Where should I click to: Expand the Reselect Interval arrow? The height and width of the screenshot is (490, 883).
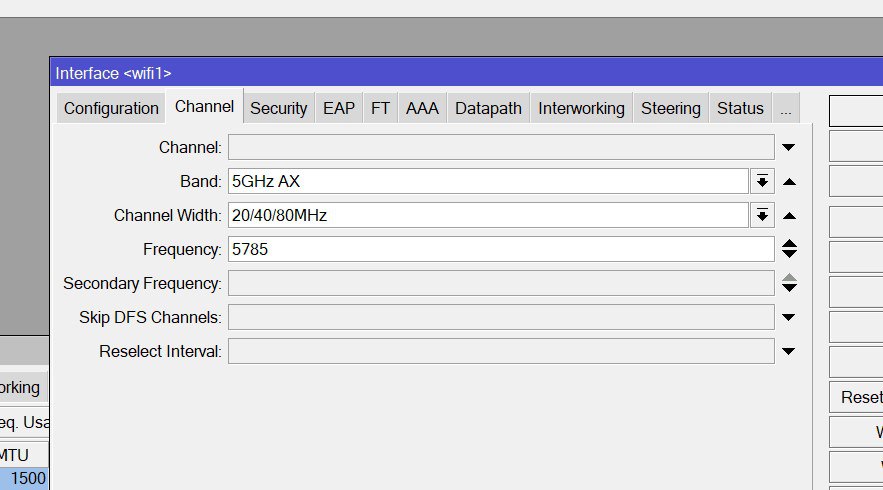tap(788, 351)
